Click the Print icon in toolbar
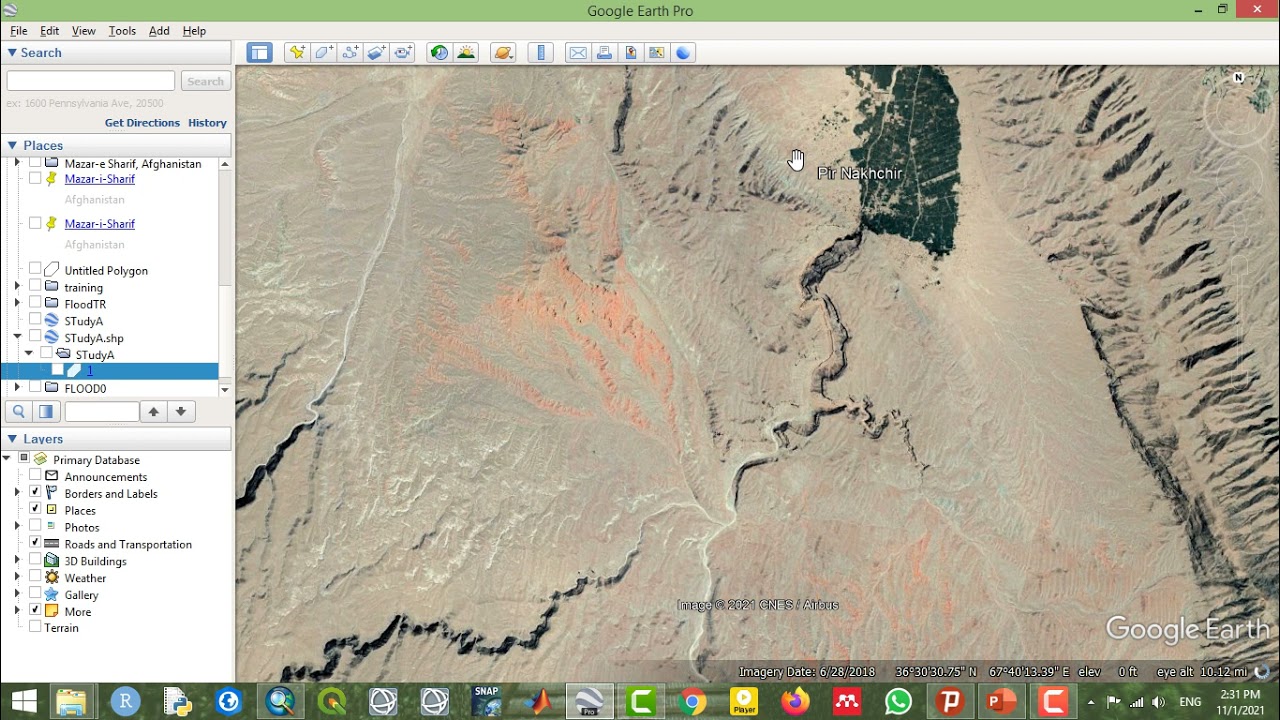The width and height of the screenshot is (1280, 720). coord(604,53)
